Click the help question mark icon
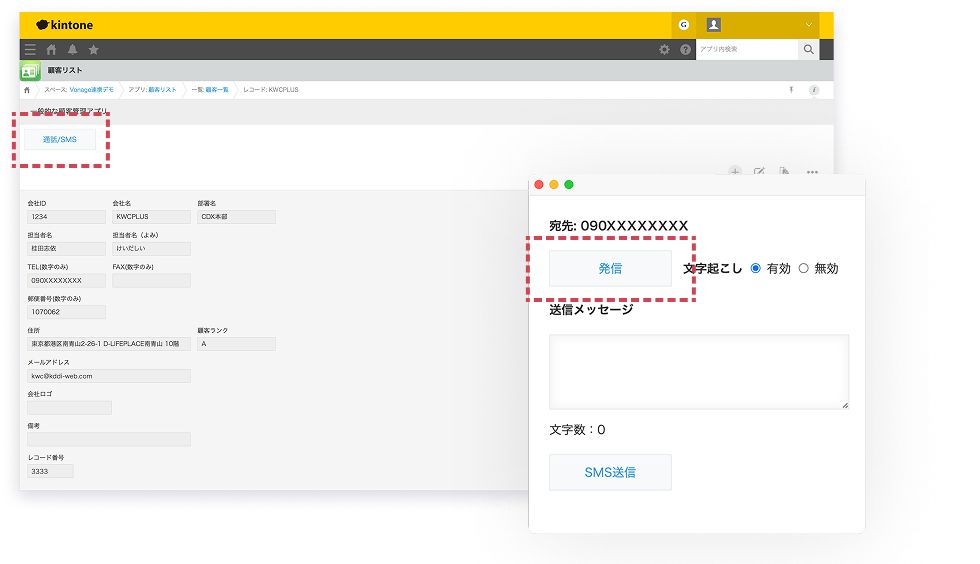Image resolution: width=980 pixels, height=564 pixels. 685,49
